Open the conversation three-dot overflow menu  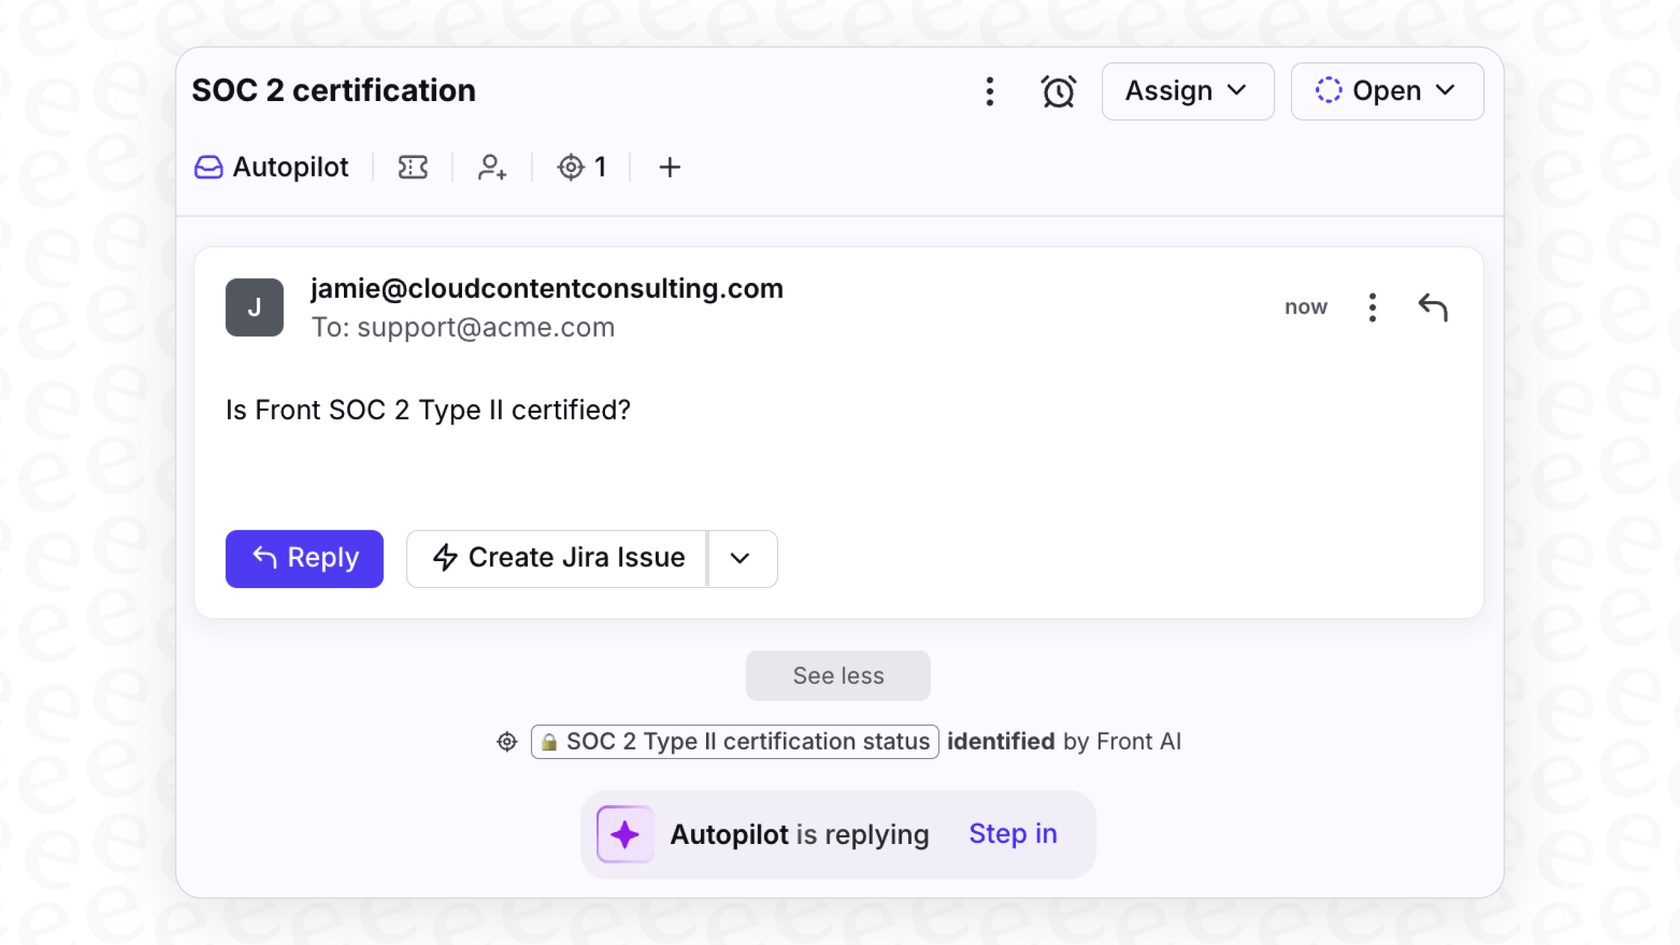pyautogui.click(x=989, y=91)
